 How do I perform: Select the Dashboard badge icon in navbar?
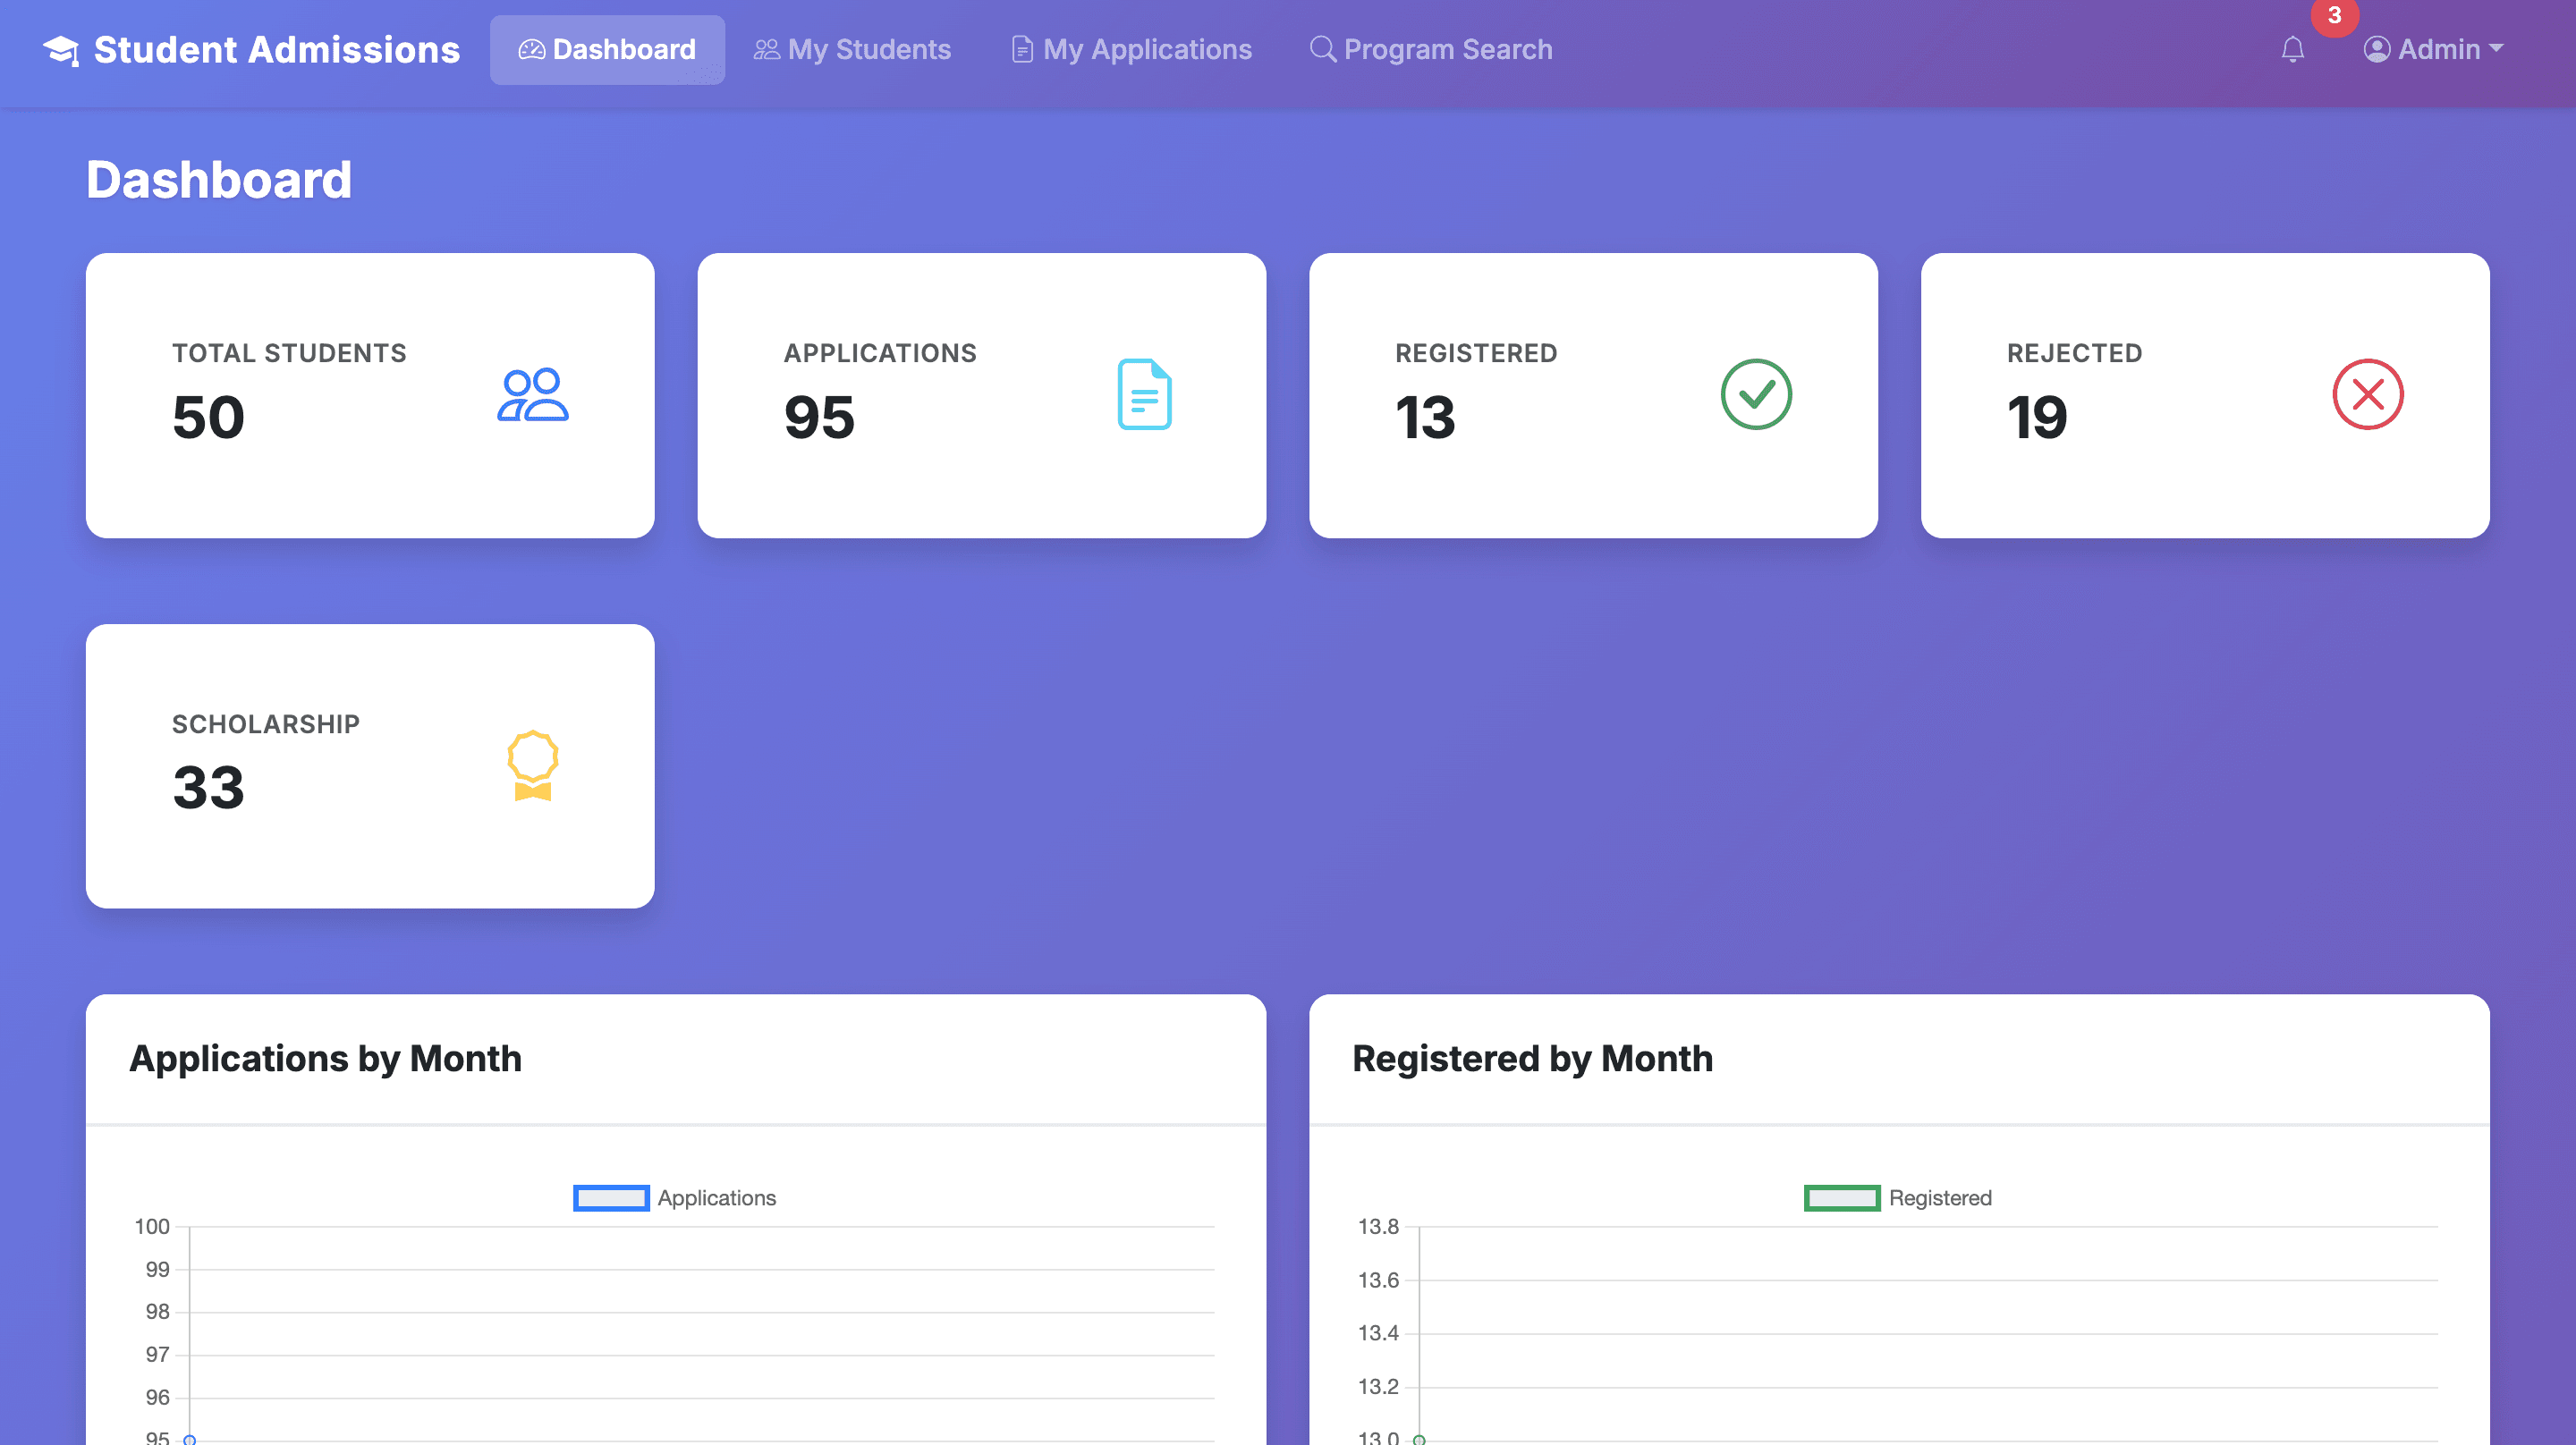click(531, 49)
